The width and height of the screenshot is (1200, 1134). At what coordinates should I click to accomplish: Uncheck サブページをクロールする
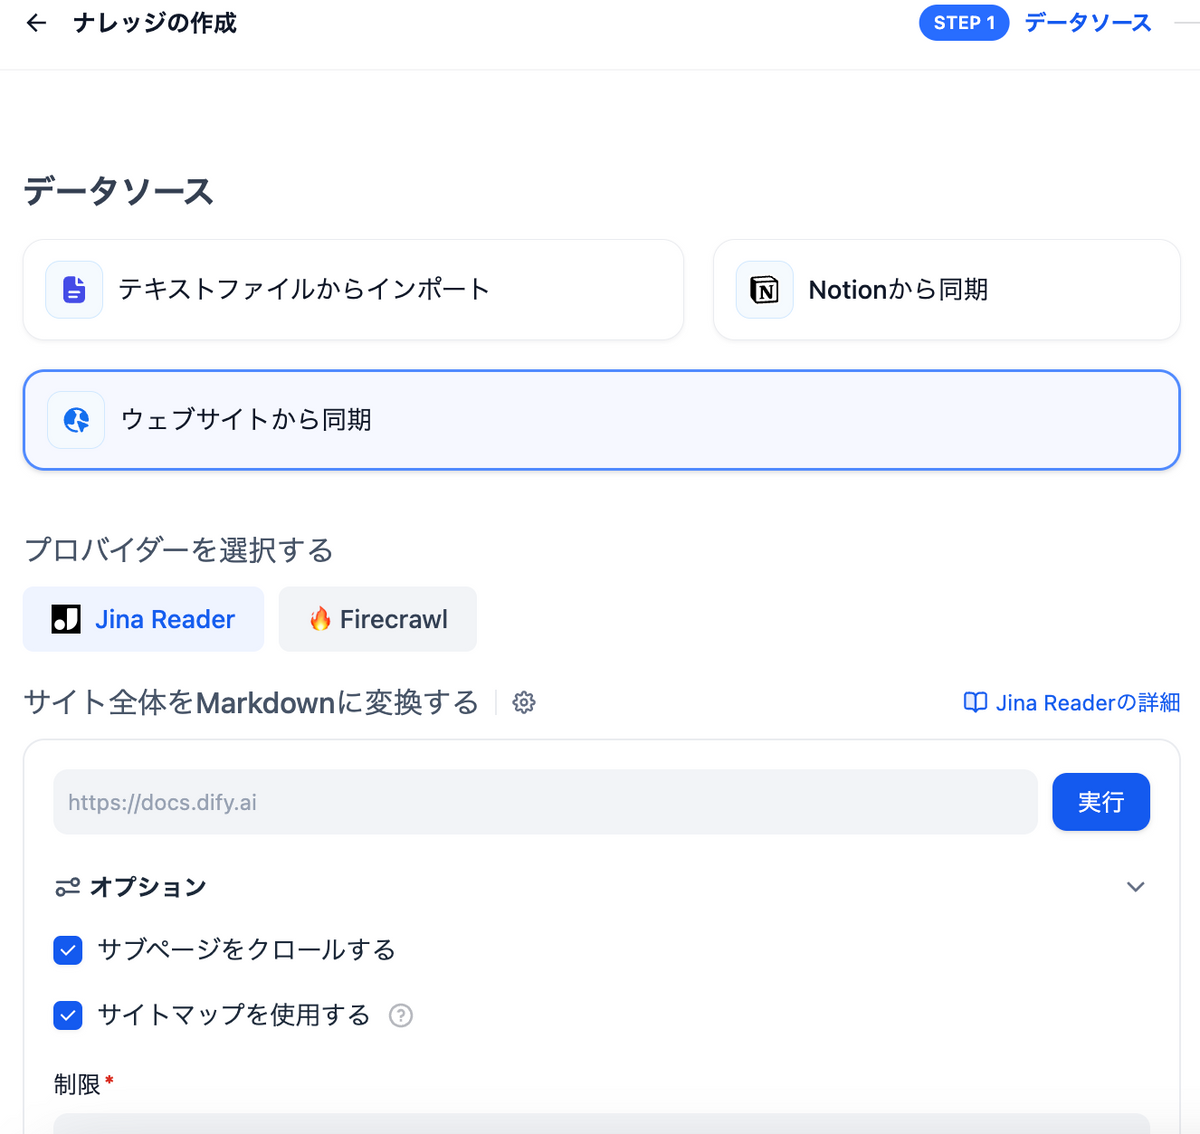click(67, 950)
